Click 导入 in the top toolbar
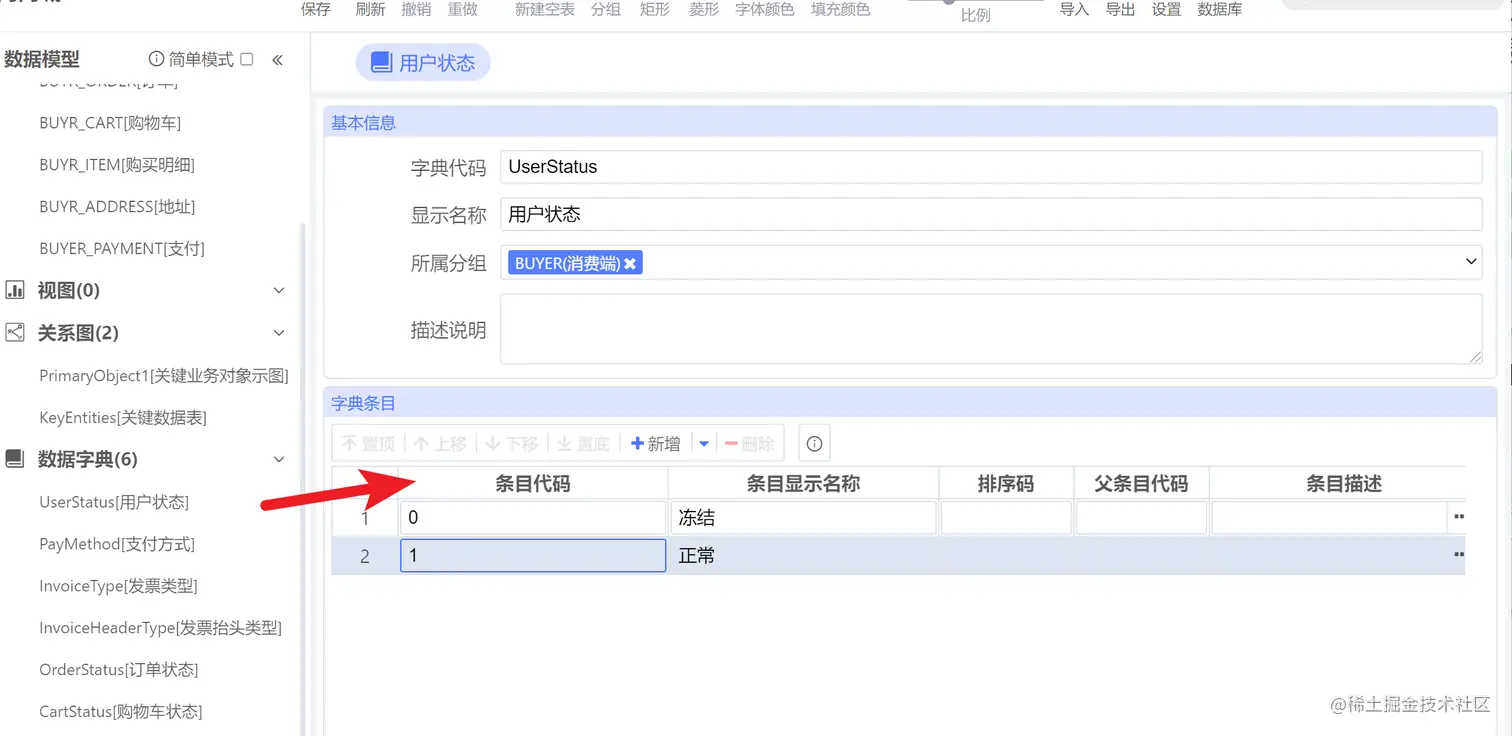The image size is (1512, 736). (1074, 9)
